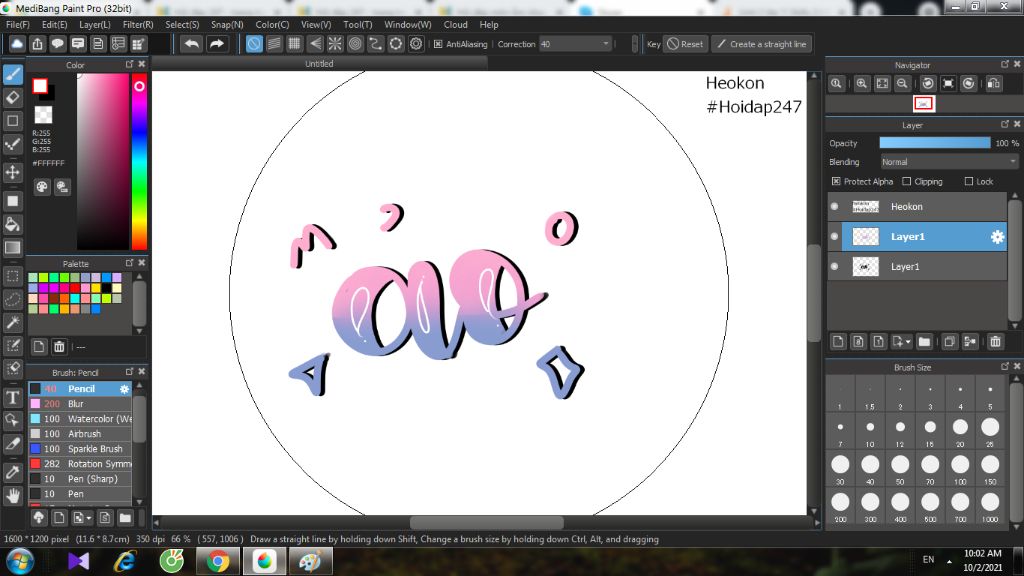Expand add-layer dropdown arrow in Layer panel
1024x576 pixels.
[x=908, y=342]
